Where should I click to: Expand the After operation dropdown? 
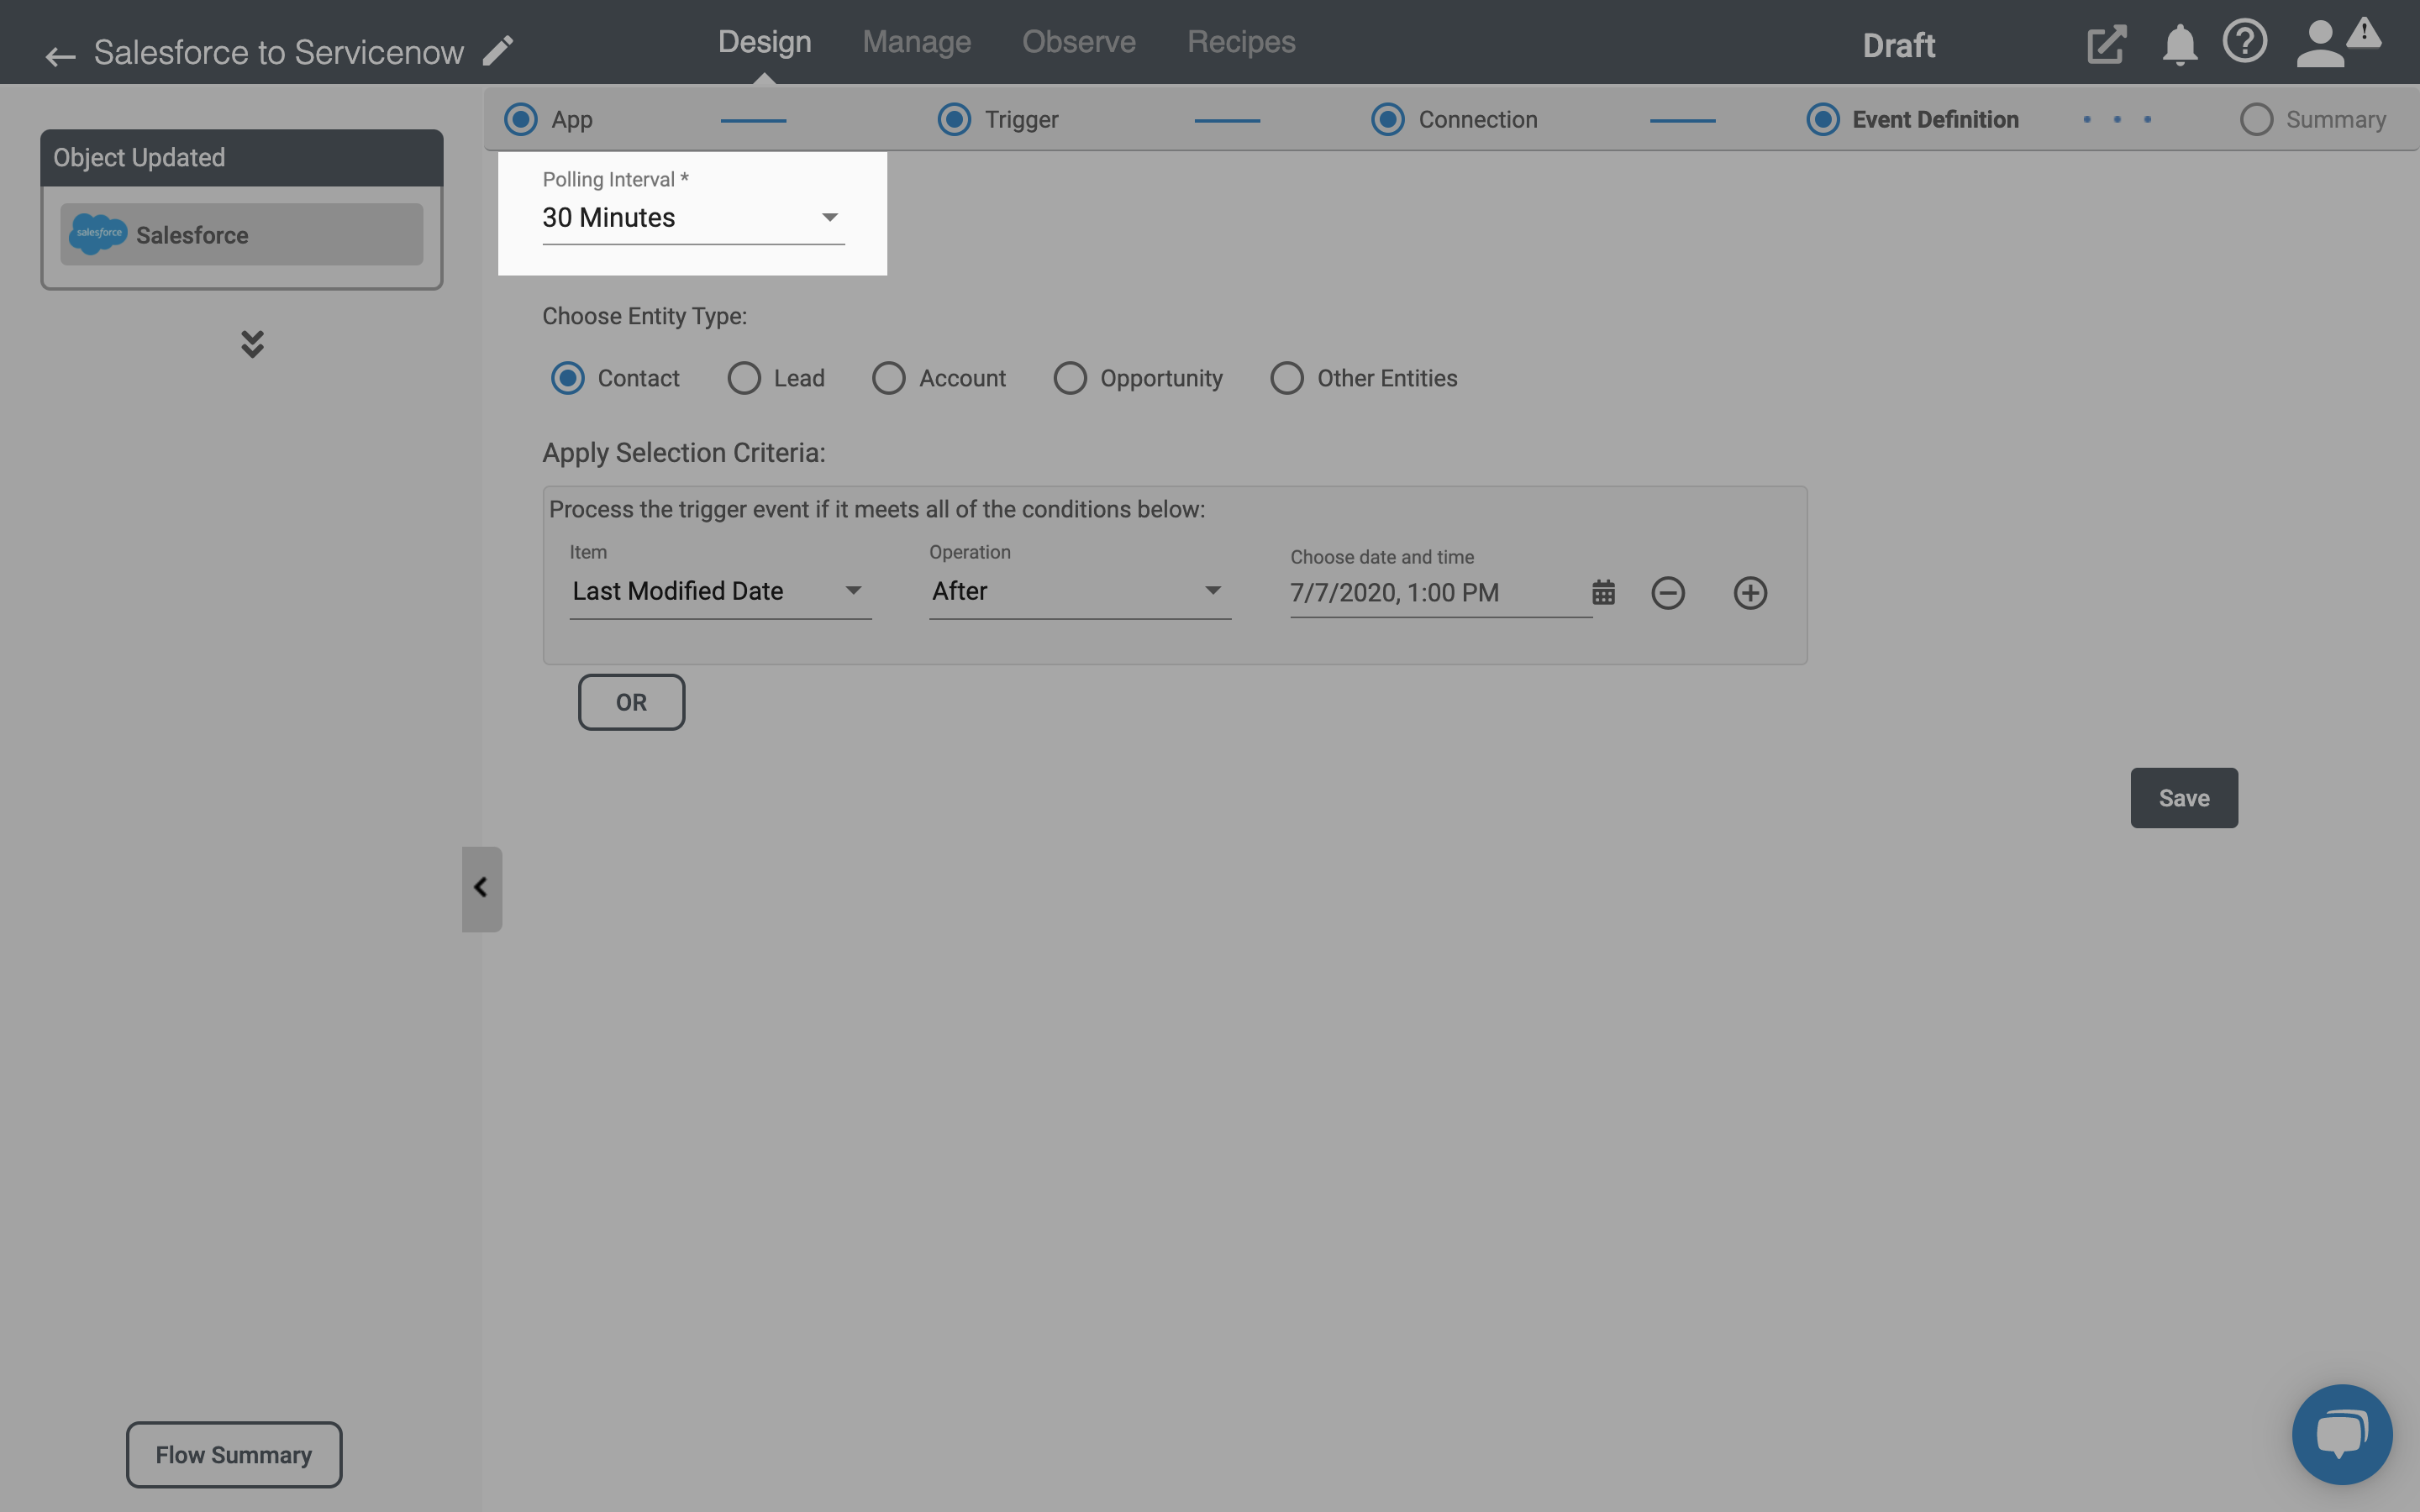[x=1214, y=591]
